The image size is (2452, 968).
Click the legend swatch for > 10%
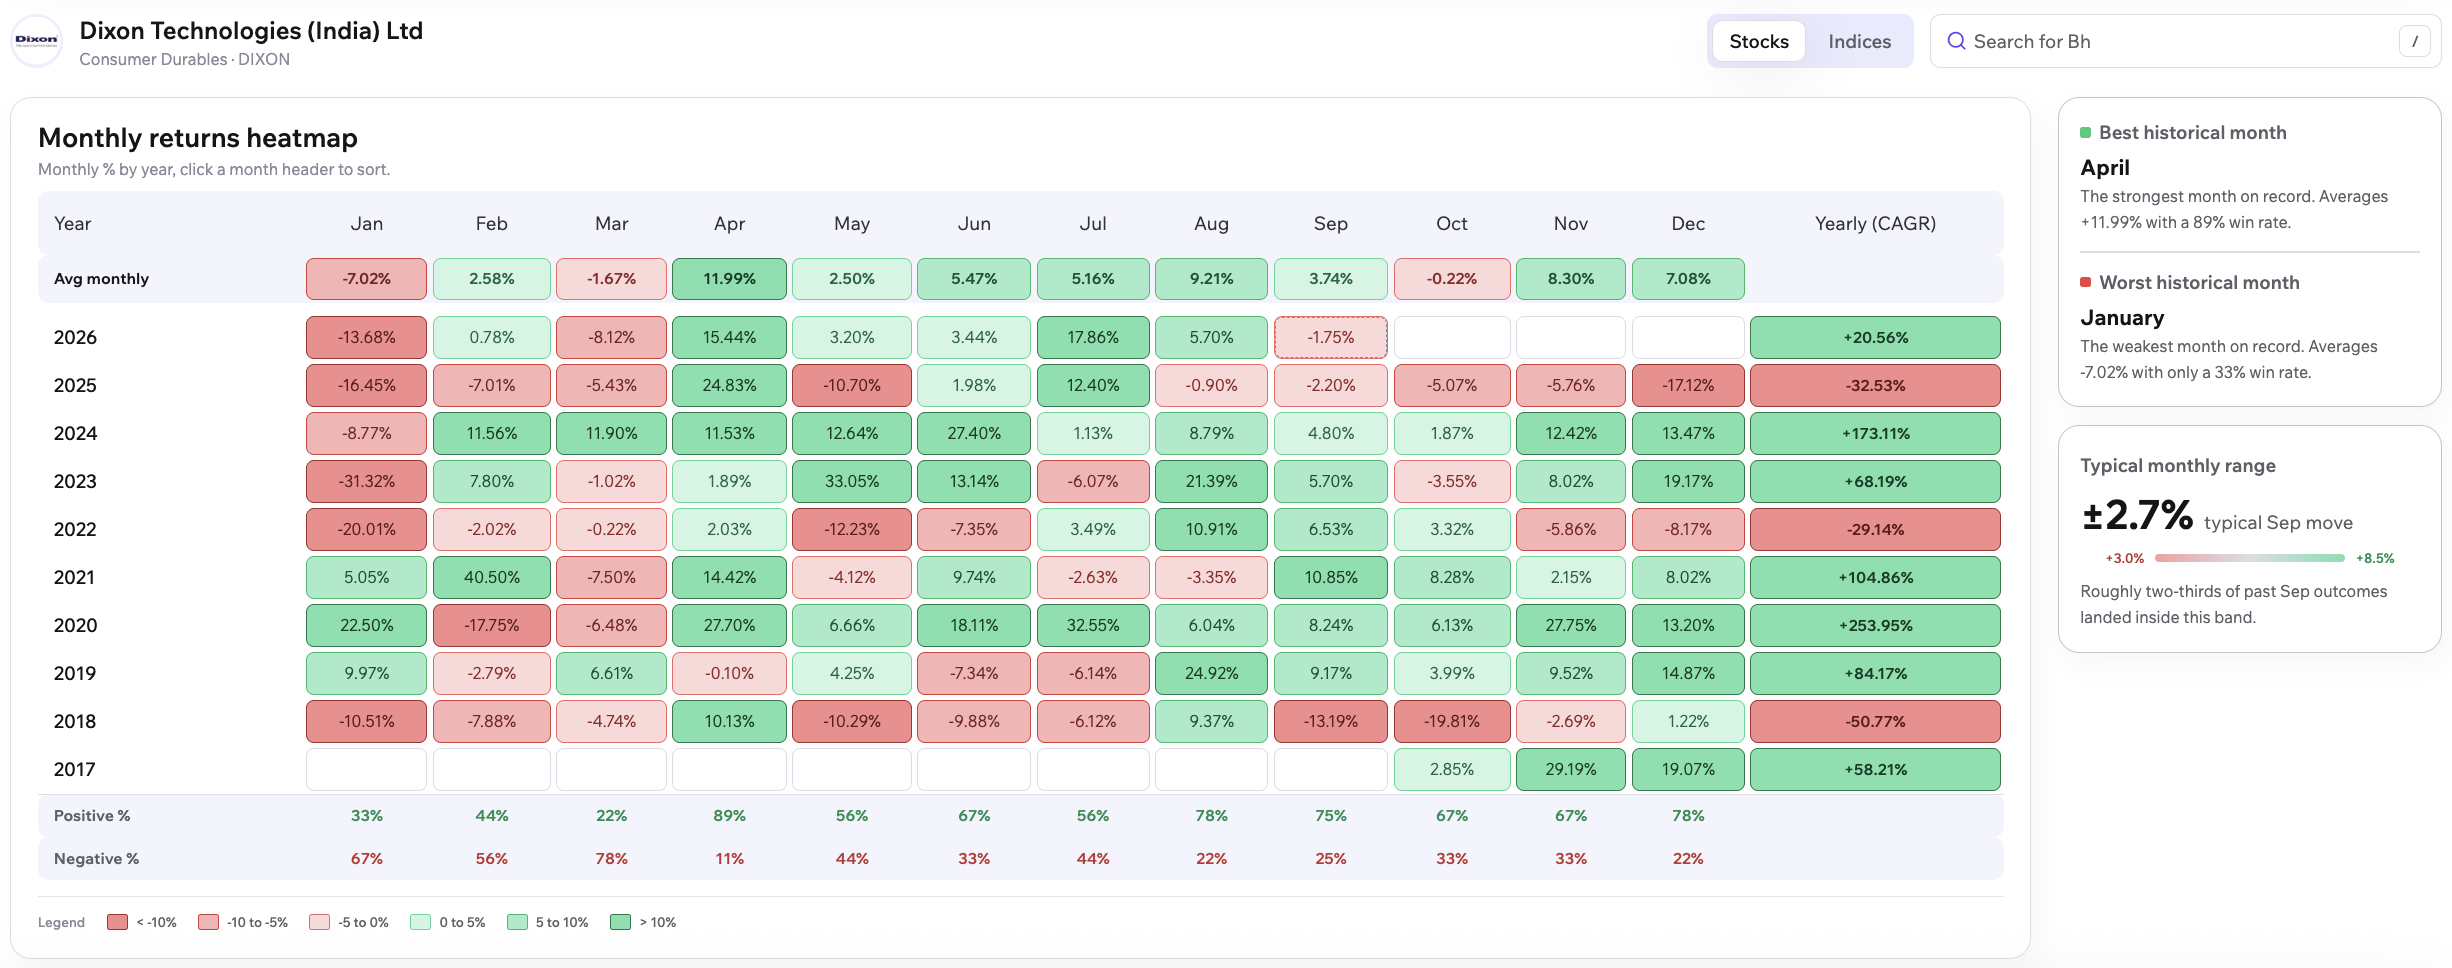(x=620, y=922)
